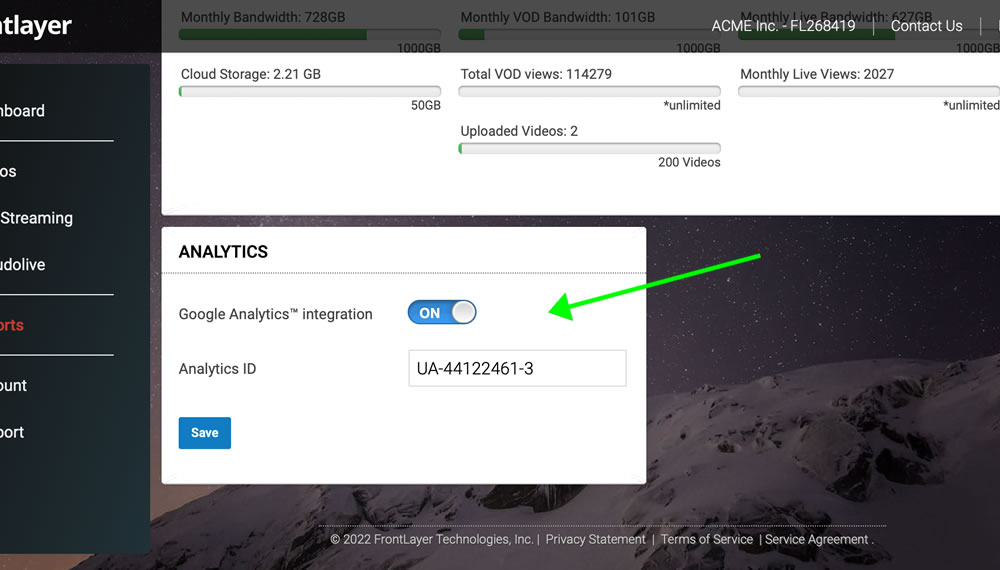Image resolution: width=1000 pixels, height=570 pixels.
Task: Open the Account sidebar item
Action: (x=13, y=386)
